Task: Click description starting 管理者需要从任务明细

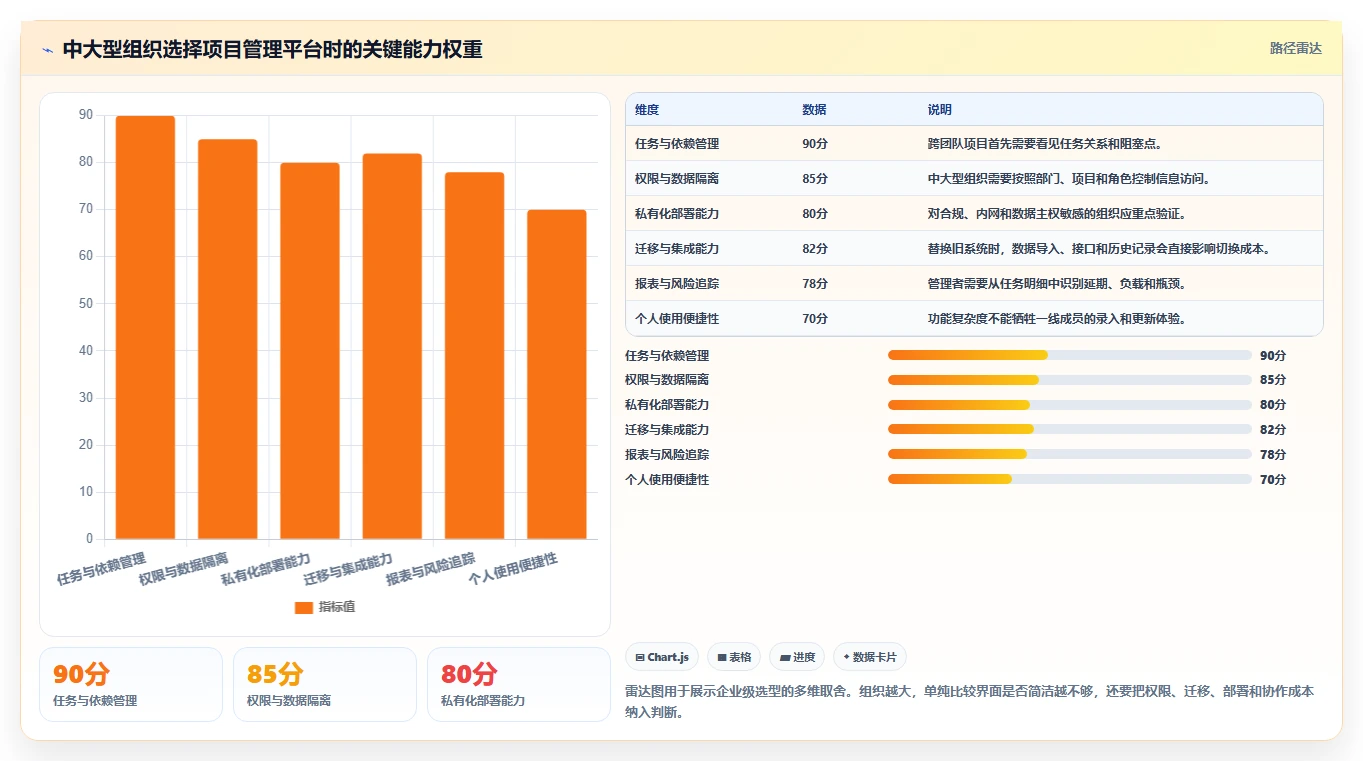Action: (x=1057, y=284)
